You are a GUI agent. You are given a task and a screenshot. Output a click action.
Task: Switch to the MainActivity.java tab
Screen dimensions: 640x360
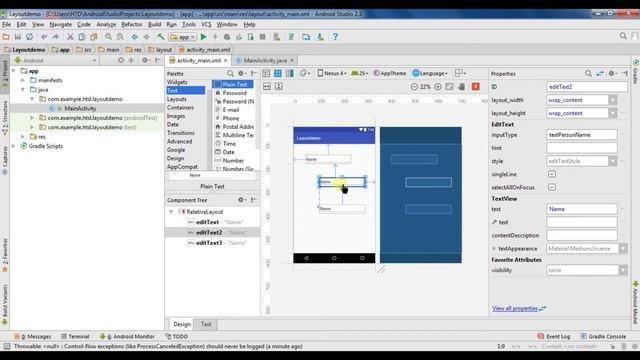click(265, 60)
